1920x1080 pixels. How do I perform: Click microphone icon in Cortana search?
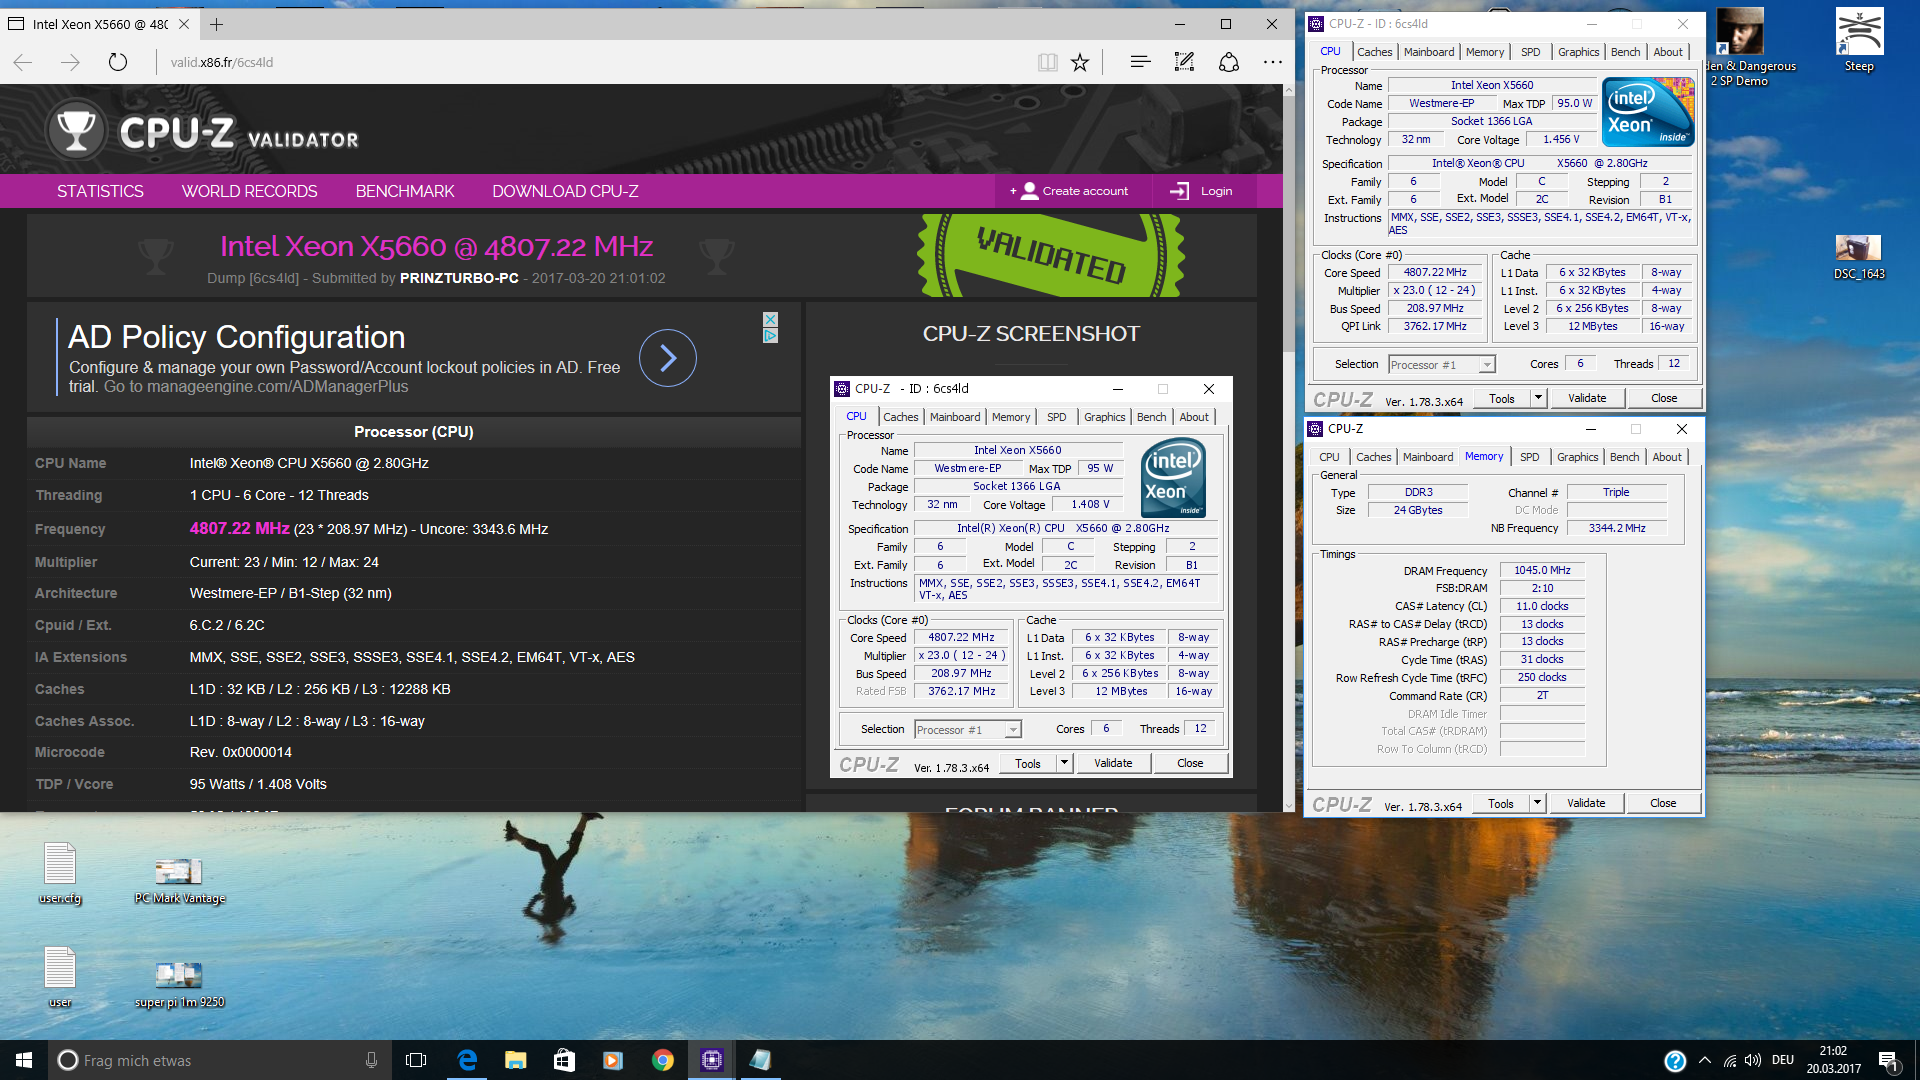tap(371, 1060)
